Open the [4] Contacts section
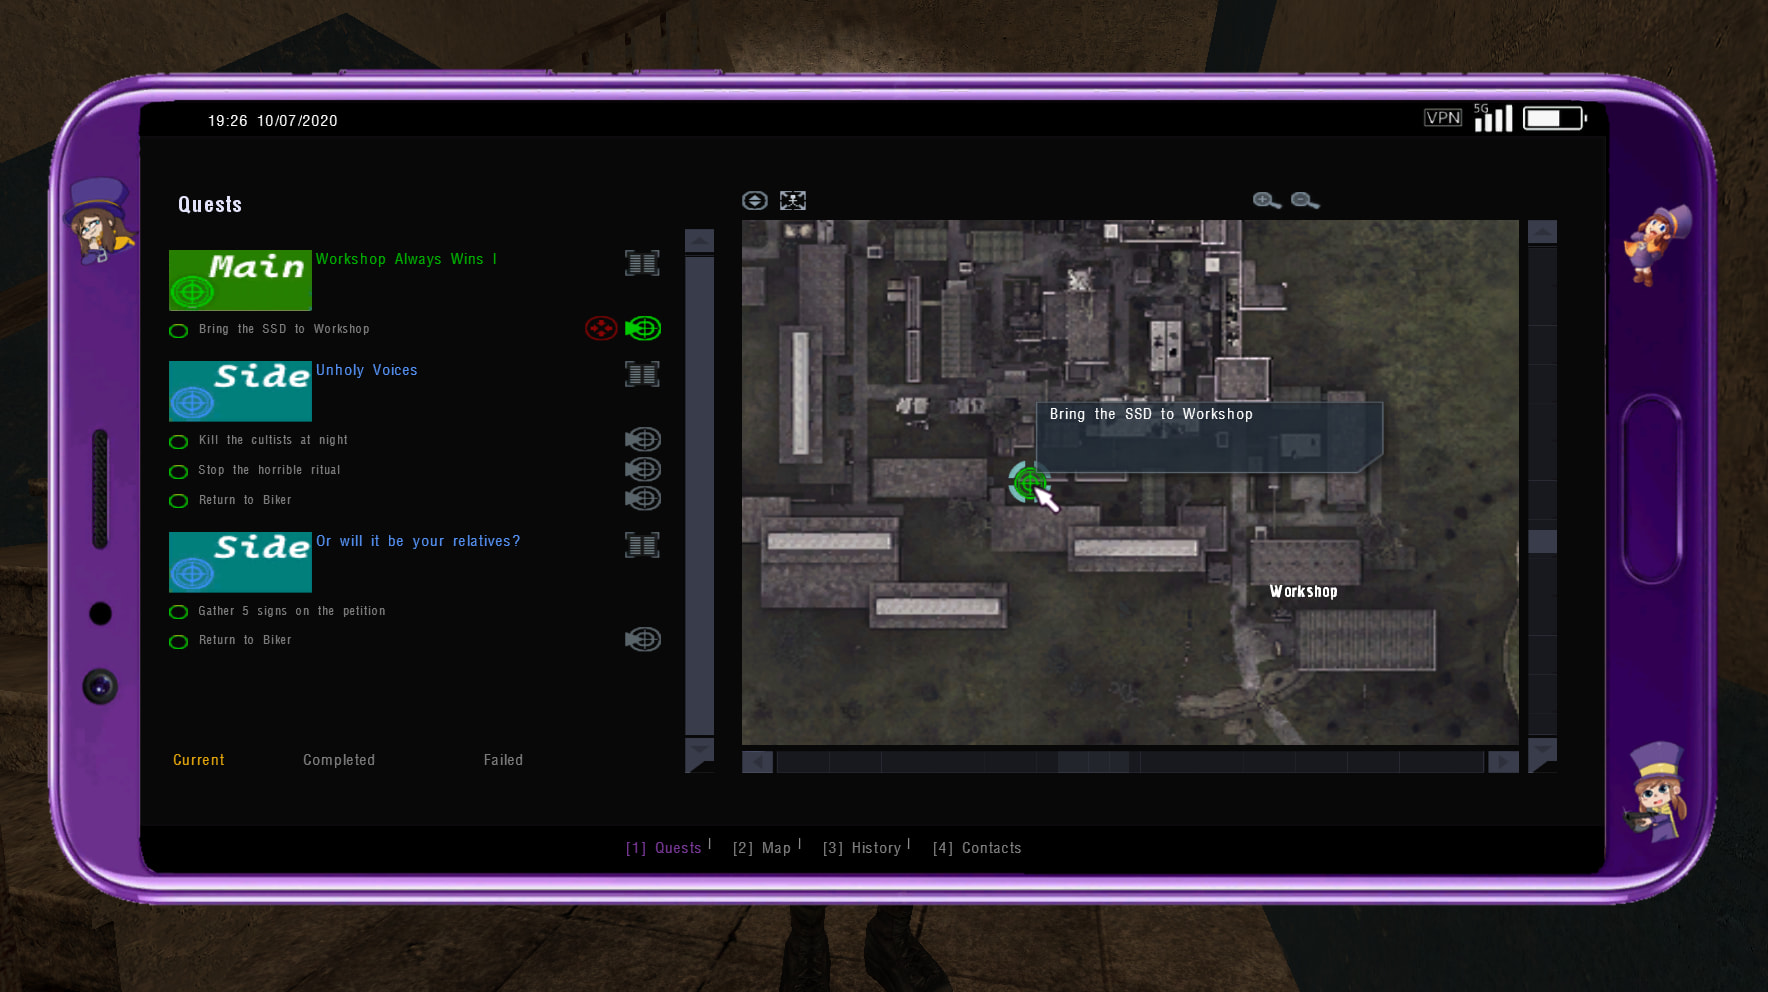 [x=977, y=848]
